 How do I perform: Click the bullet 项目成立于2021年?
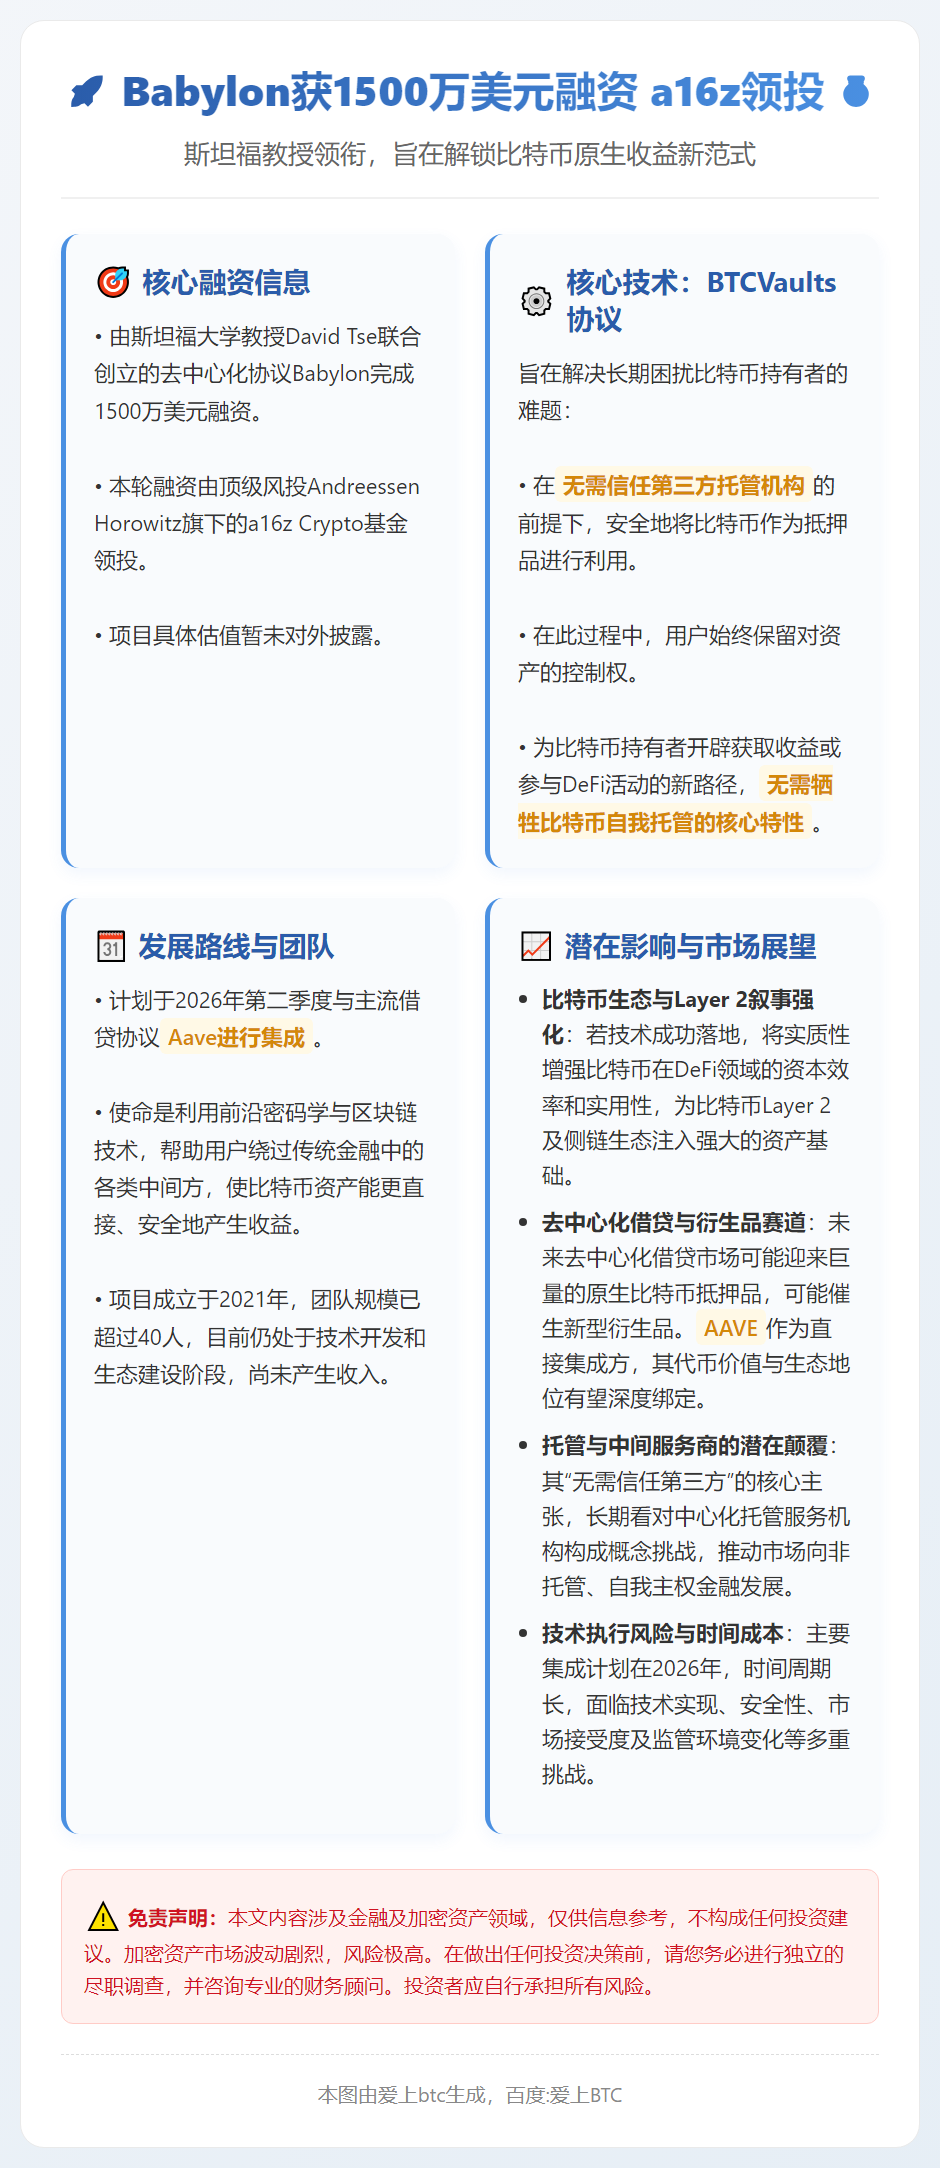260,1337
